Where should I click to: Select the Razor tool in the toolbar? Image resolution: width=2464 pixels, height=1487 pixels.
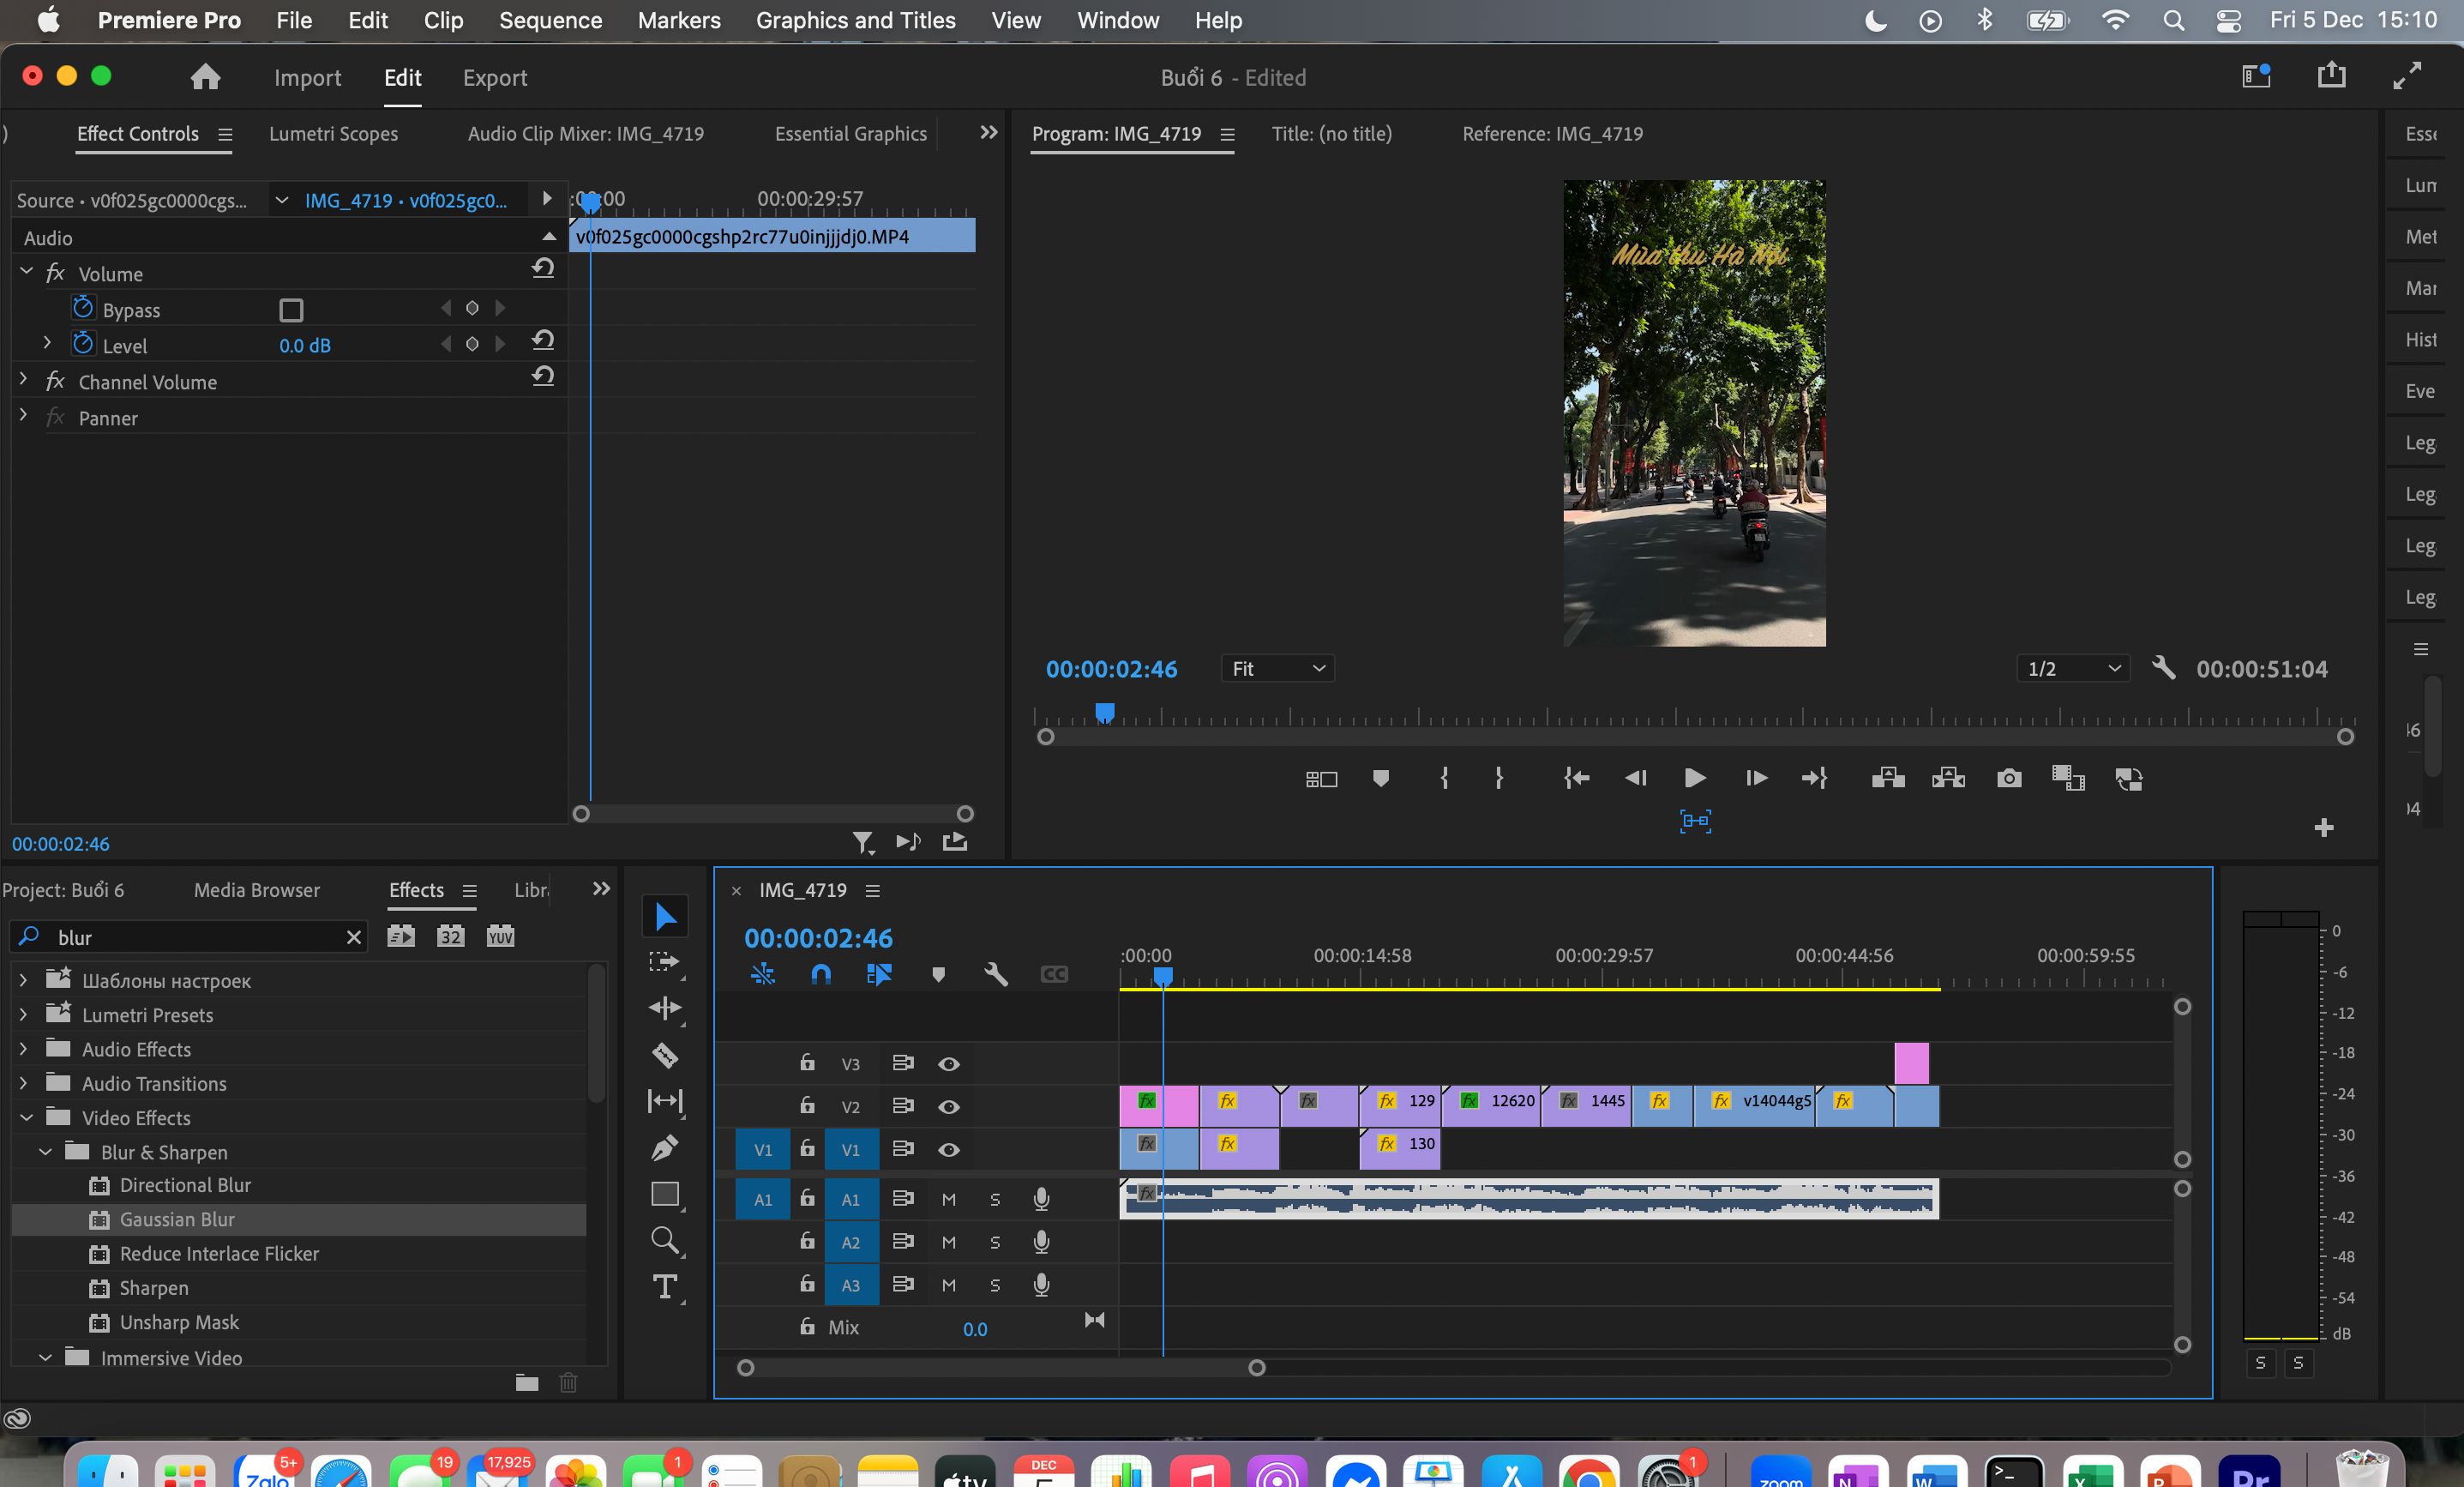(x=665, y=1055)
